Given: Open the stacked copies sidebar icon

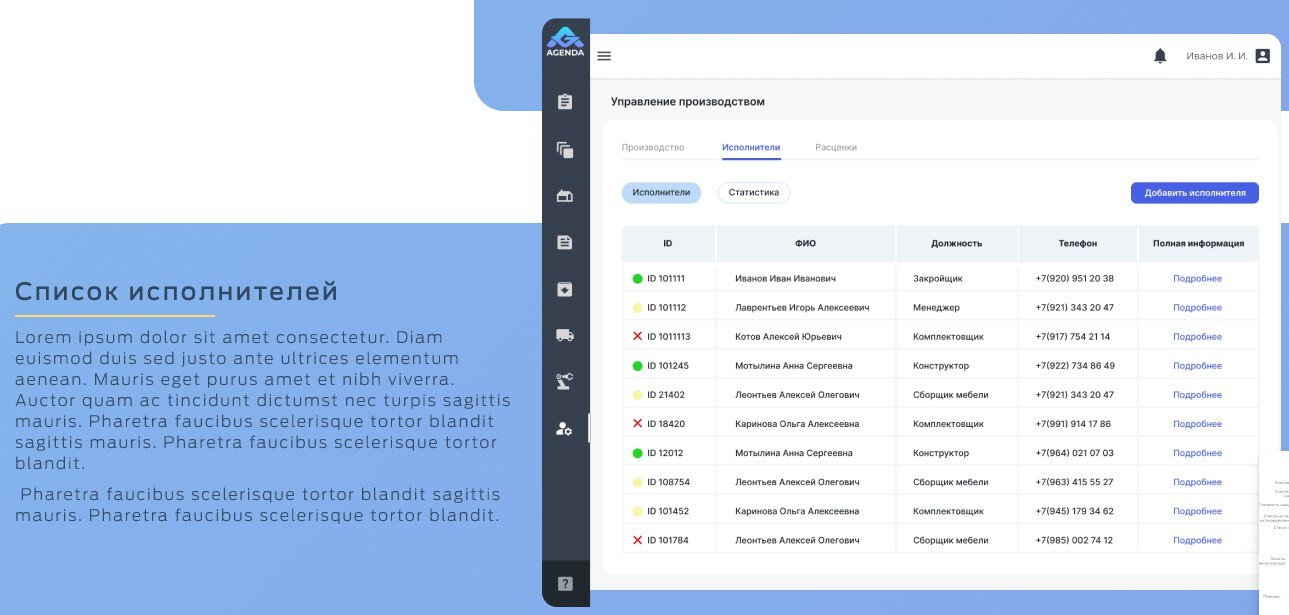Looking at the screenshot, I should click(x=565, y=150).
